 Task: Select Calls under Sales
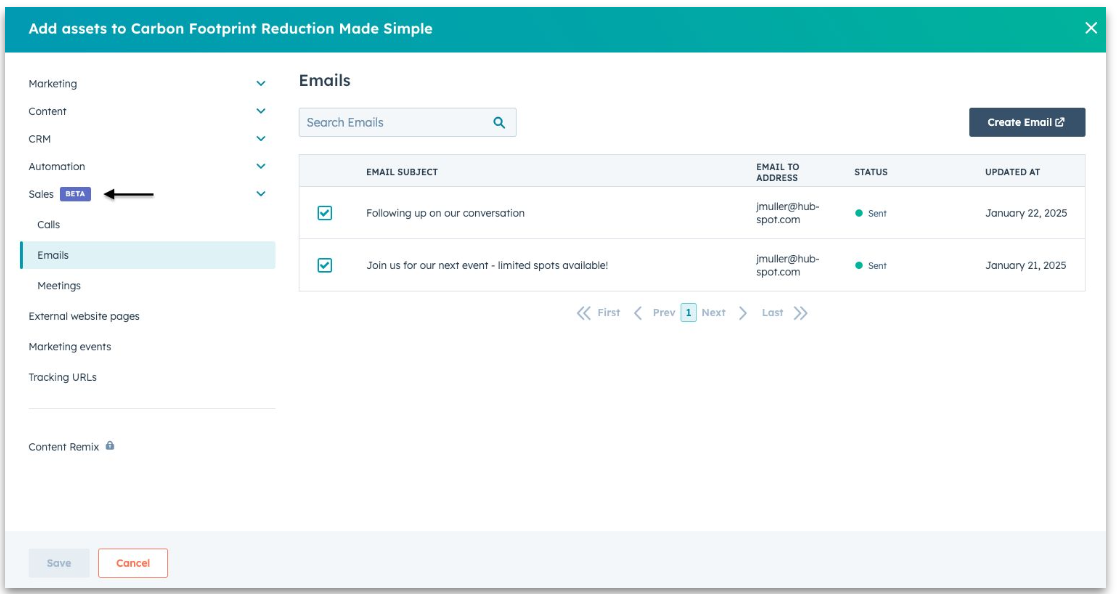point(49,225)
